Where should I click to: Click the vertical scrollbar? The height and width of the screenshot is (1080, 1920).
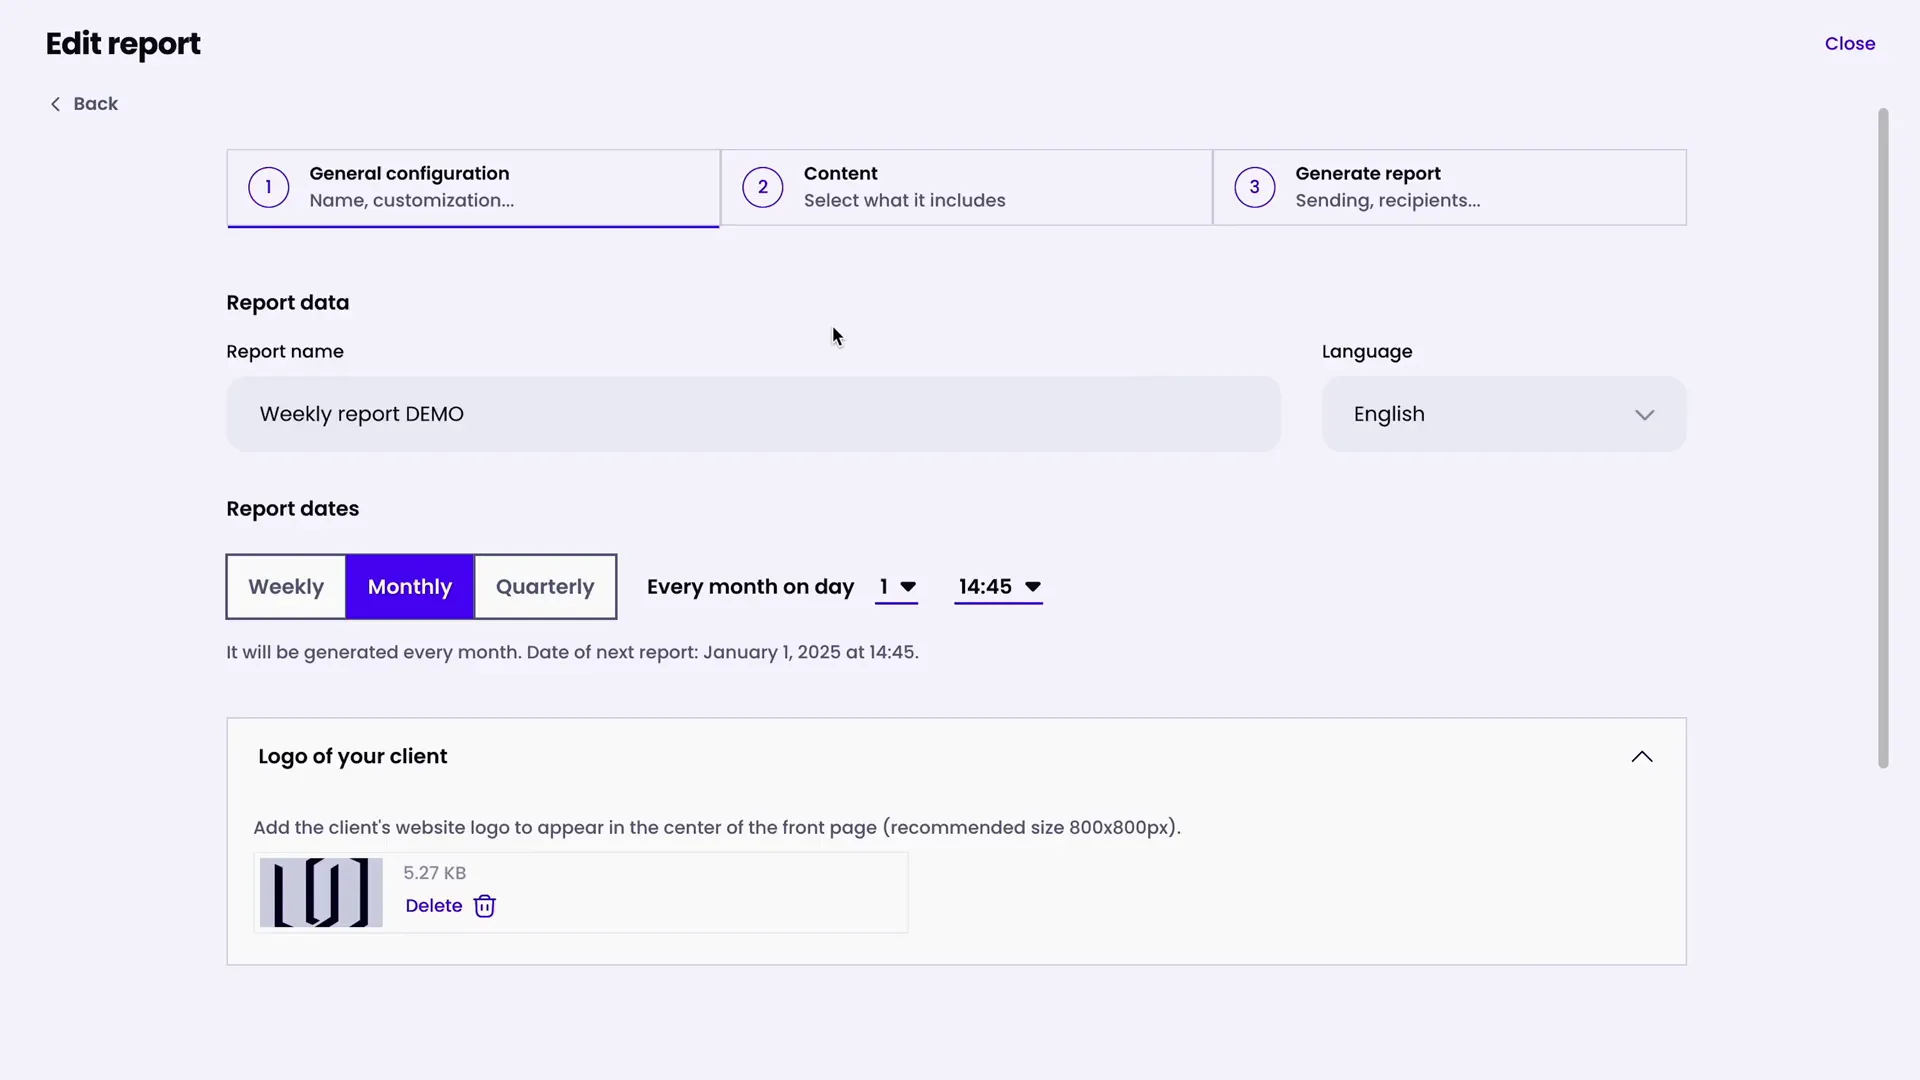[1883, 438]
